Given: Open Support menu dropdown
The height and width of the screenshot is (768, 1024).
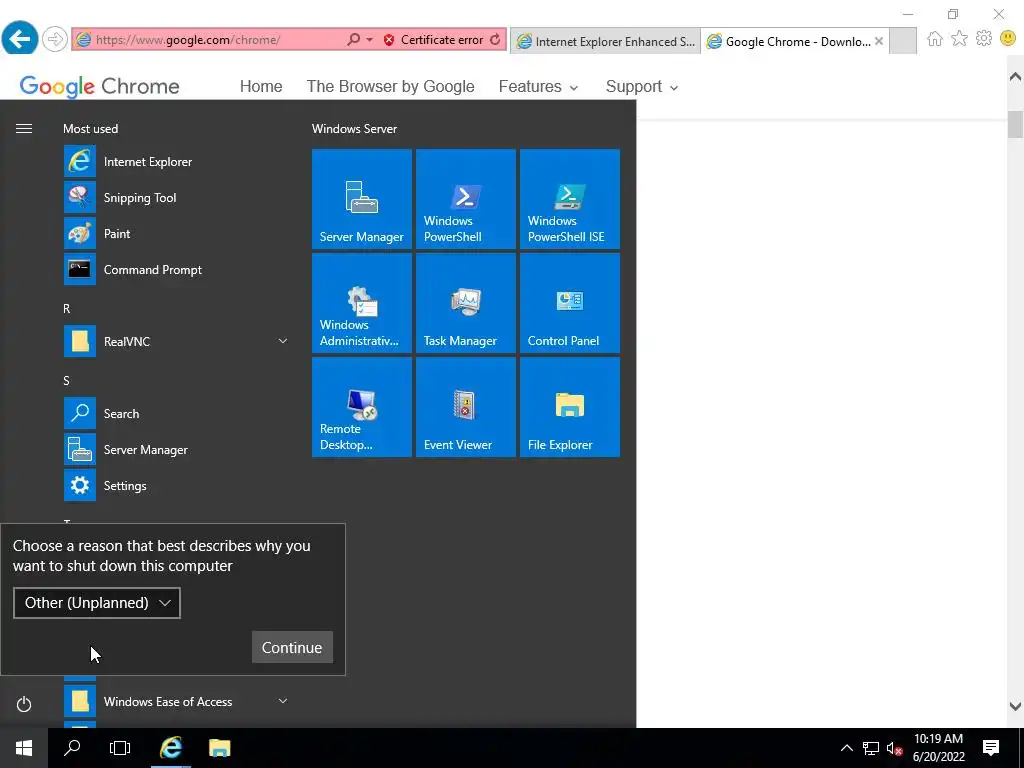Looking at the screenshot, I should click(x=642, y=87).
